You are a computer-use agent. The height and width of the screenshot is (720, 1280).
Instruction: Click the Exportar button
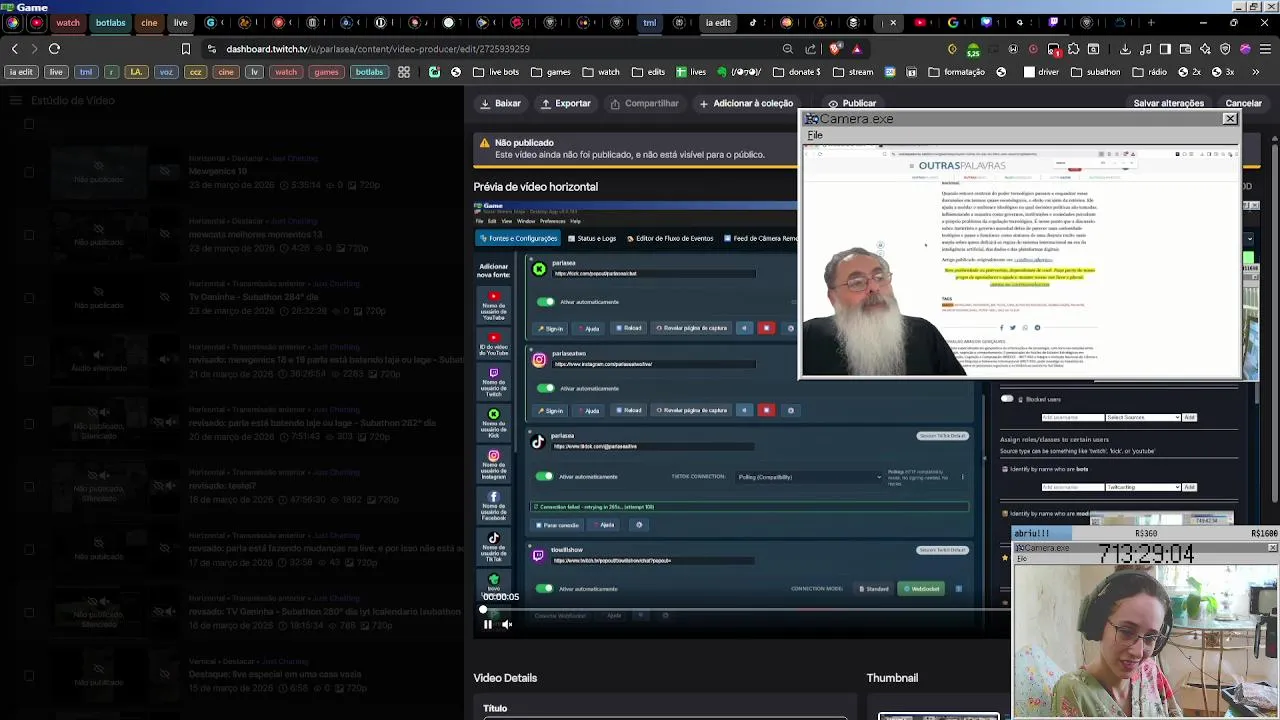[566, 103]
